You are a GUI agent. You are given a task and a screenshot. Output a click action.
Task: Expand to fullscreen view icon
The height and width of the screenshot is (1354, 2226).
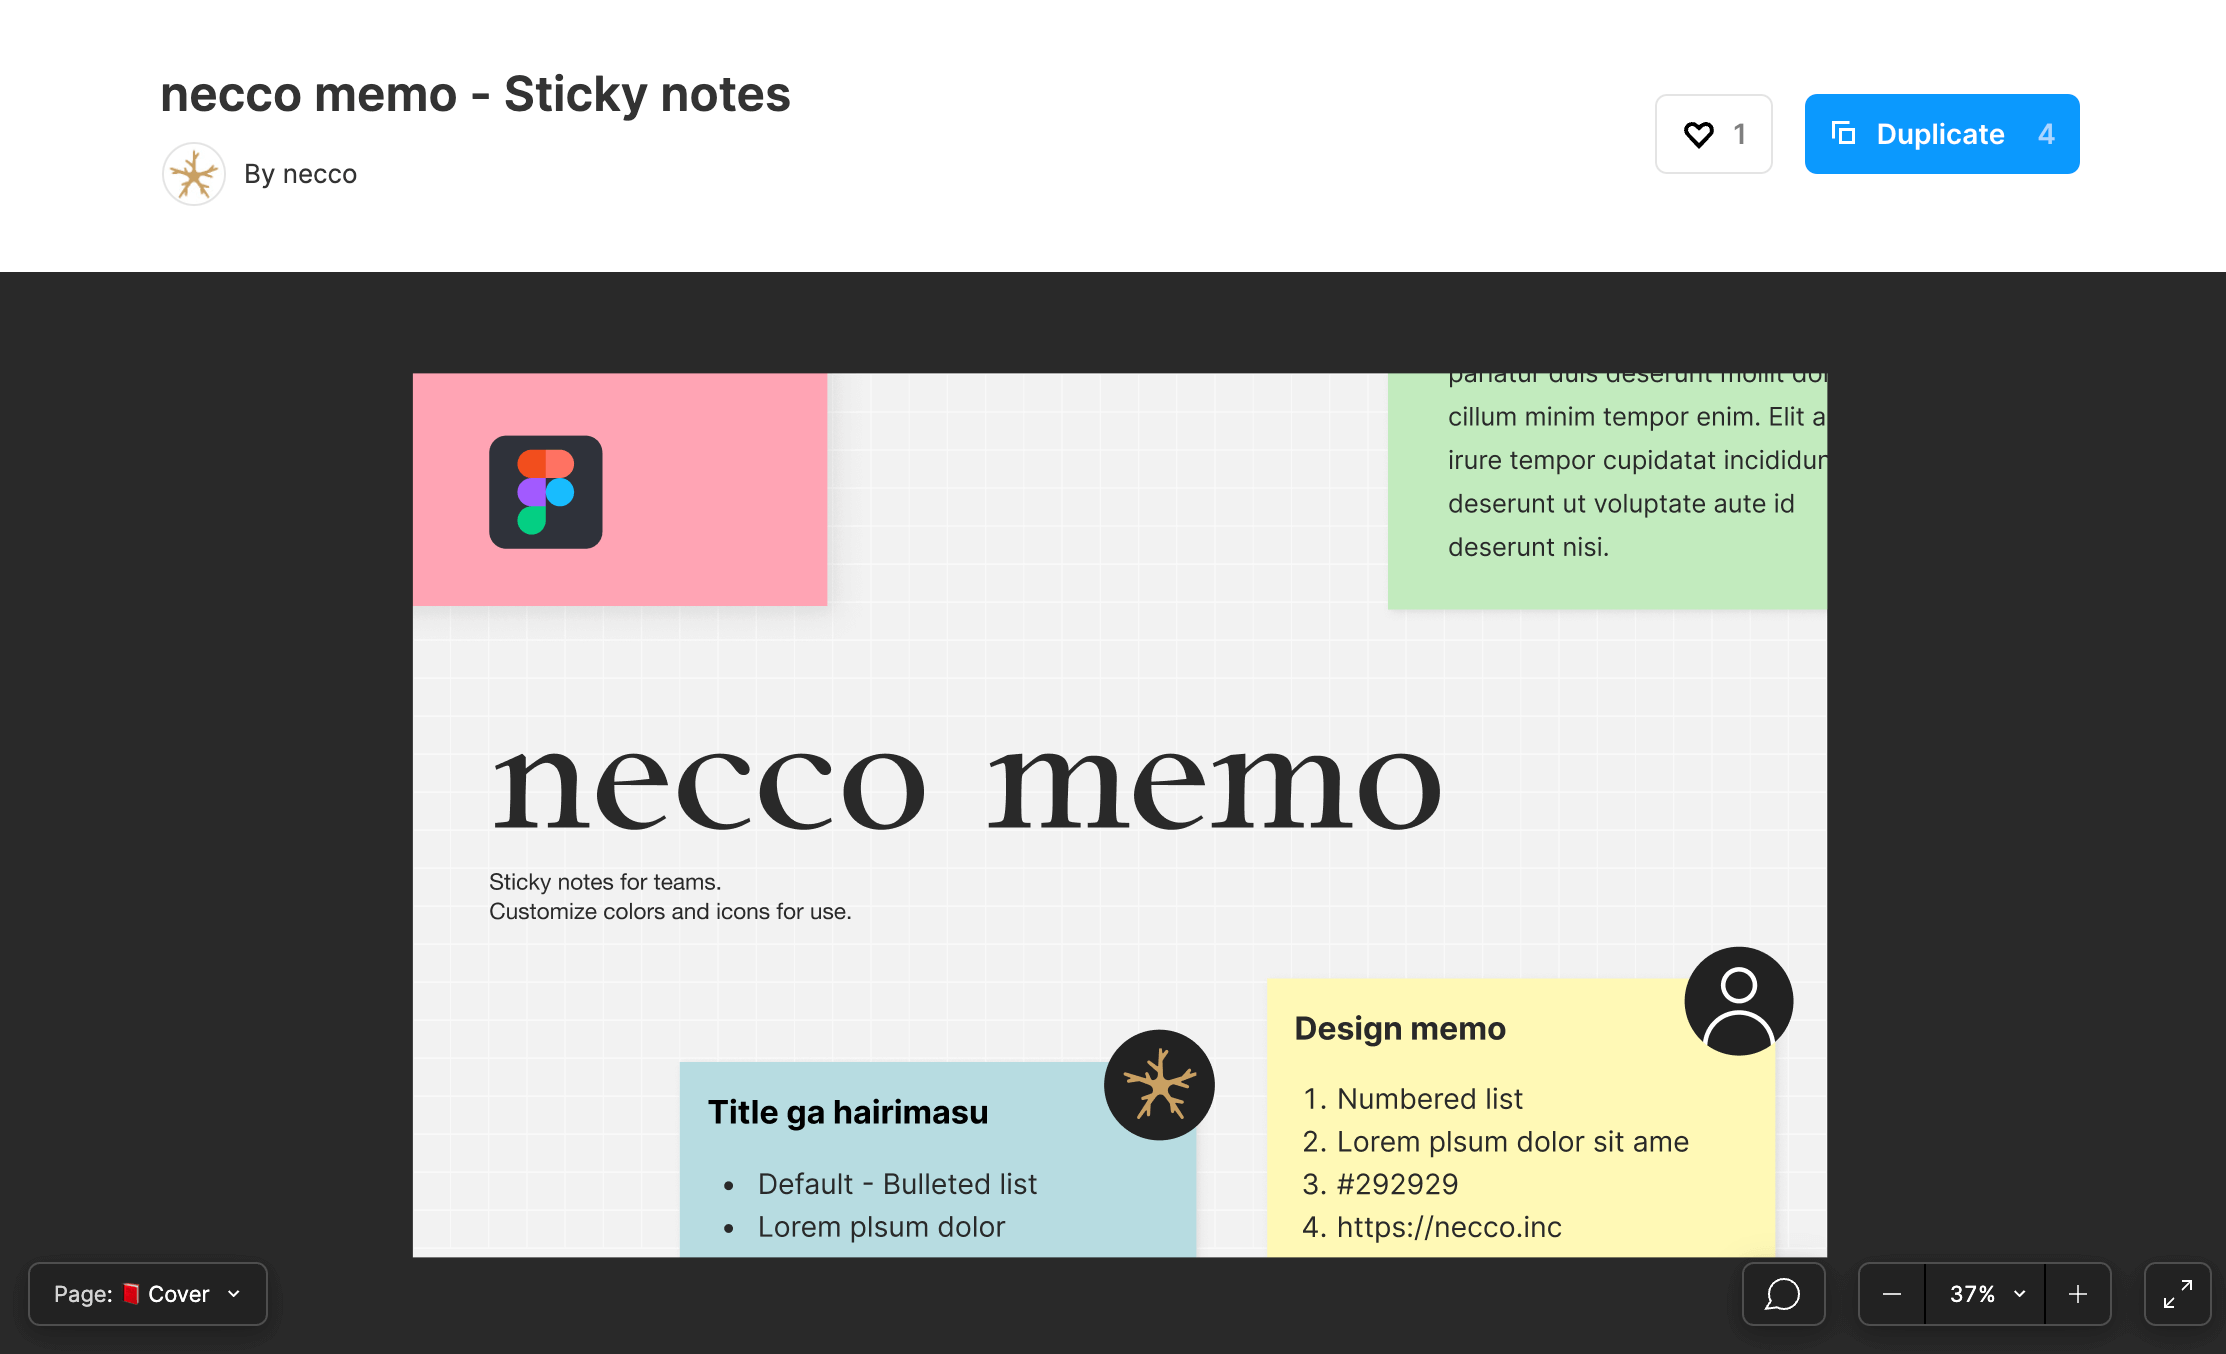[x=2177, y=1294]
